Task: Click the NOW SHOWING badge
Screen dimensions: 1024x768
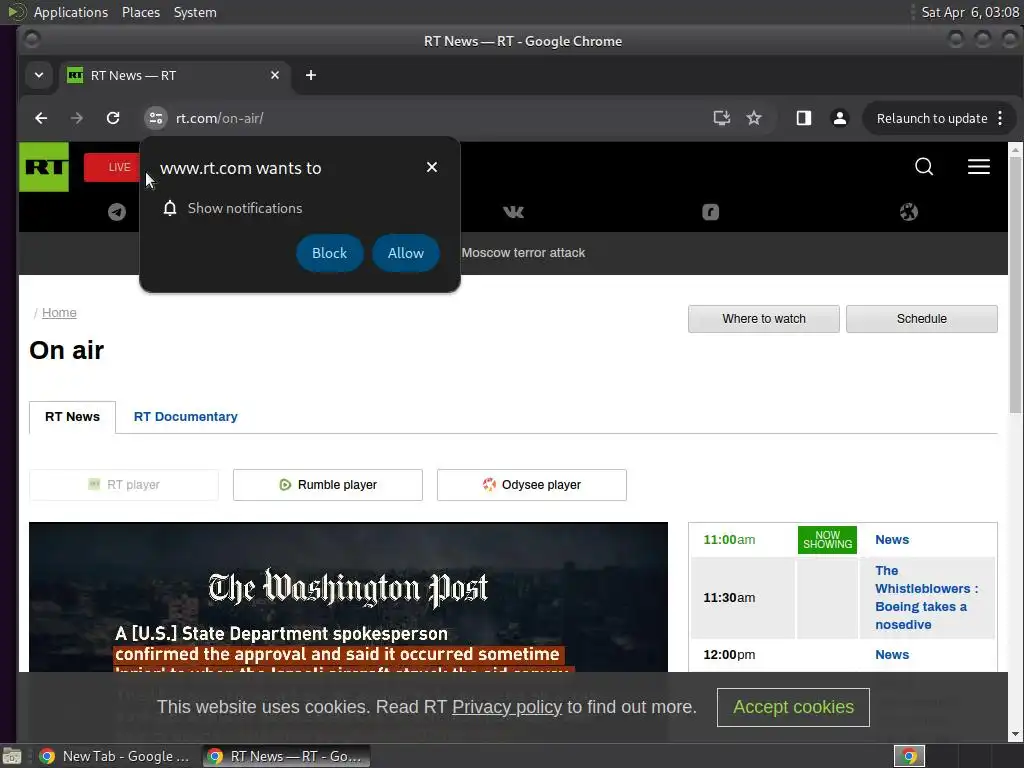Action: coord(827,539)
